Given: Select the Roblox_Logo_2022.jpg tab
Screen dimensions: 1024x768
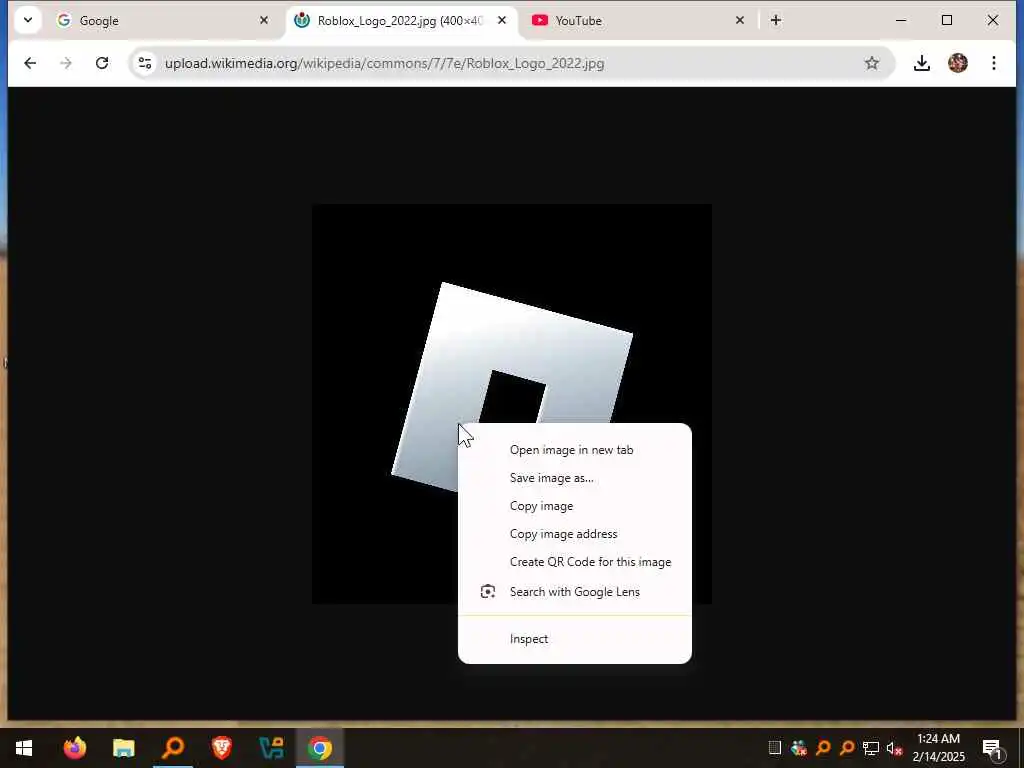Looking at the screenshot, I should [x=400, y=20].
